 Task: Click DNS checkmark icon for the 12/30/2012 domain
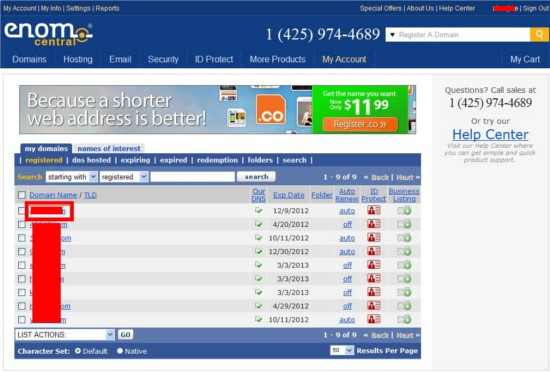click(x=259, y=251)
